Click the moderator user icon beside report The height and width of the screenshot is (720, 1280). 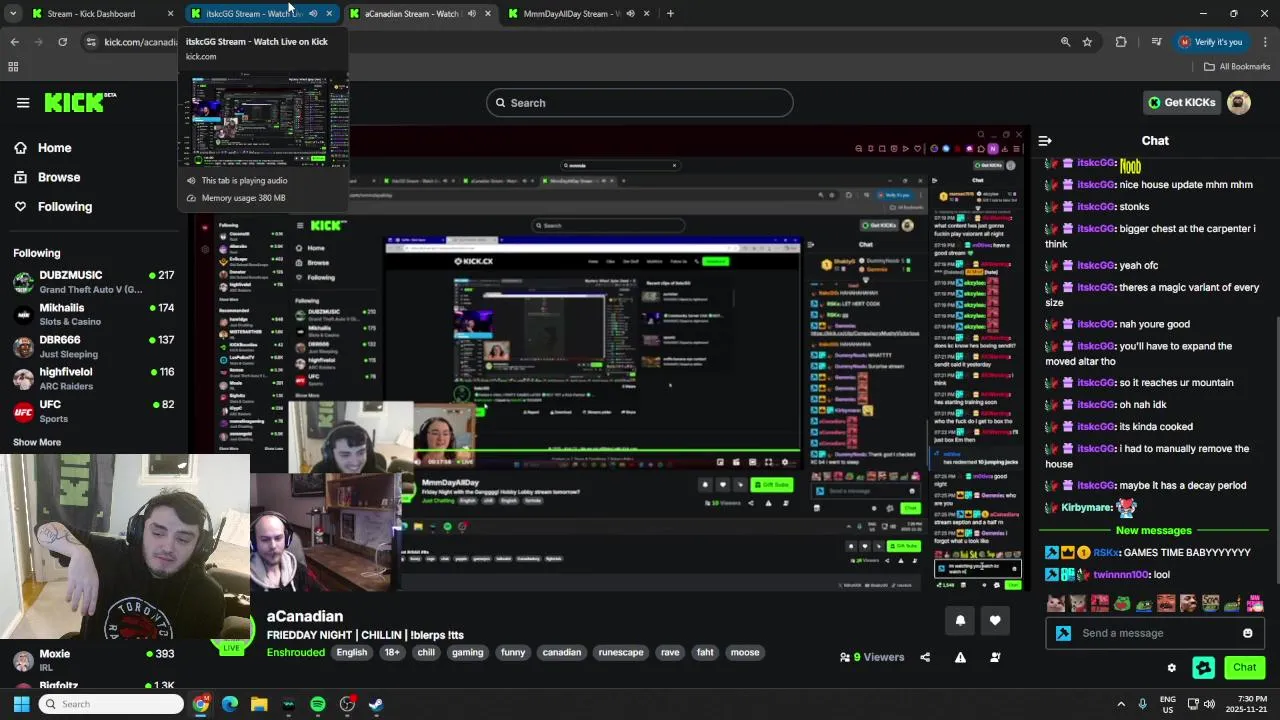(x=995, y=657)
